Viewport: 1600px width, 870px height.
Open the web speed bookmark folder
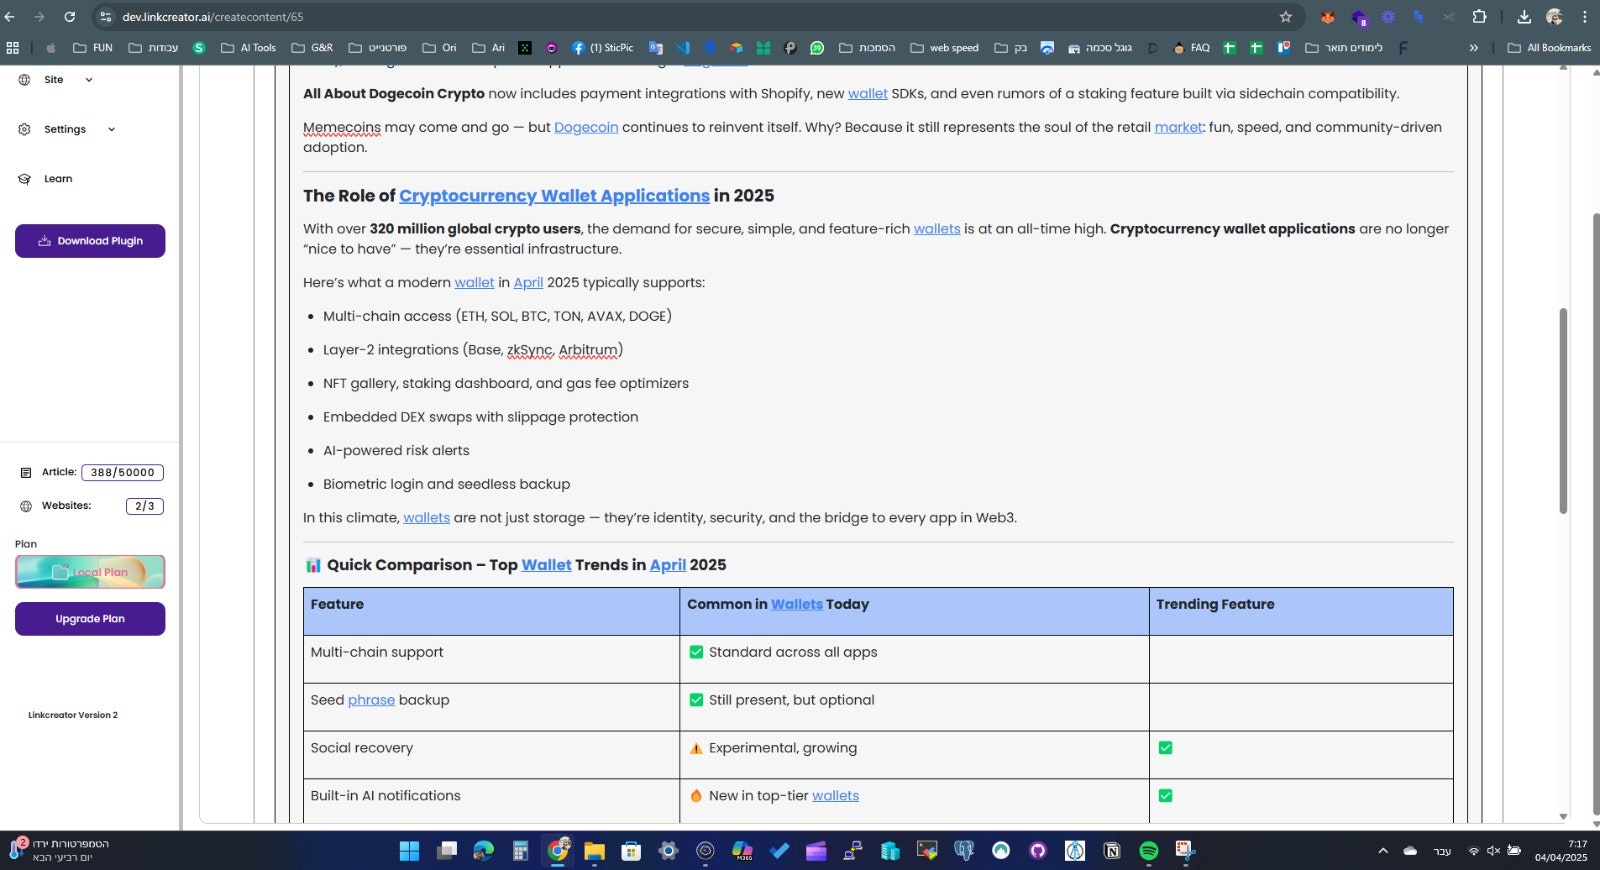point(944,48)
